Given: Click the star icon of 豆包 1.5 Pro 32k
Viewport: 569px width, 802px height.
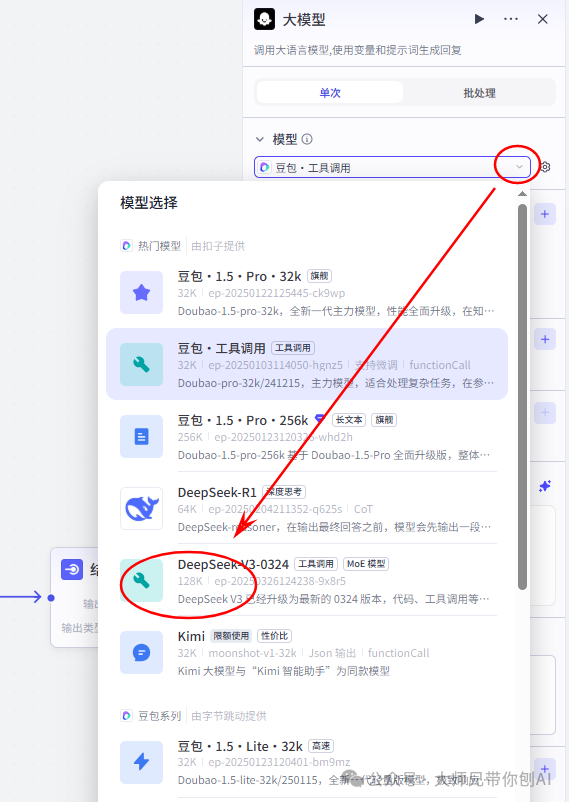Looking at the screenshot, I should (x=141, y=293).
